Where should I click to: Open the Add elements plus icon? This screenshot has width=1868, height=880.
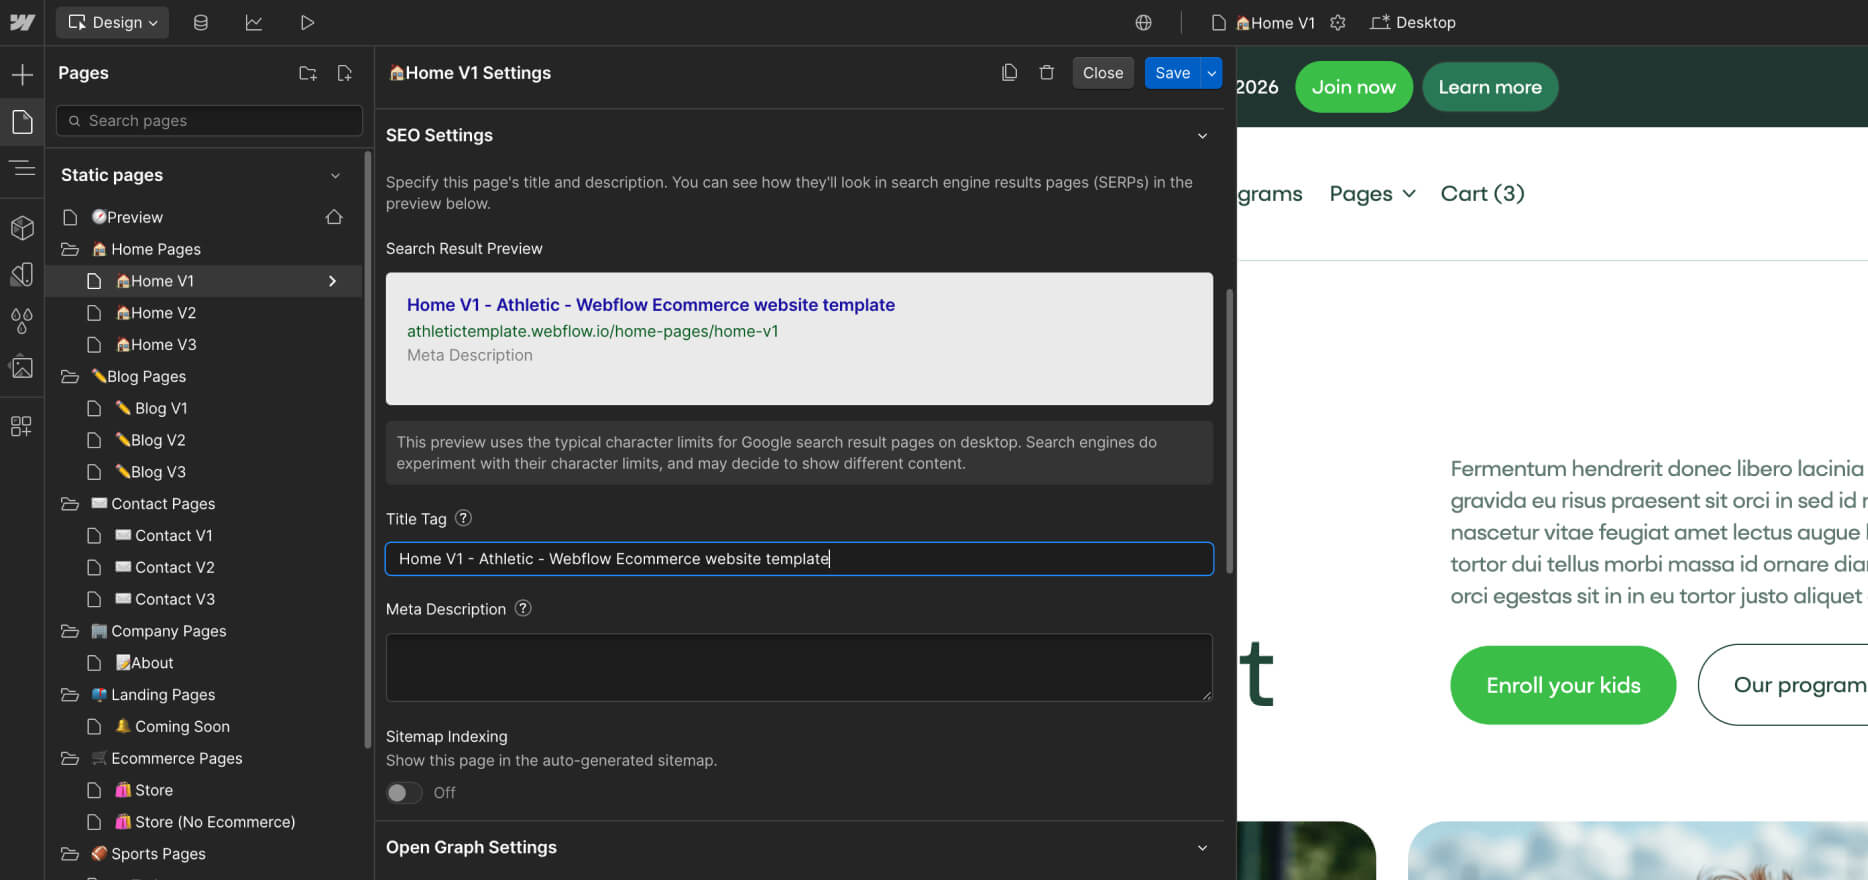coord(22,74)
